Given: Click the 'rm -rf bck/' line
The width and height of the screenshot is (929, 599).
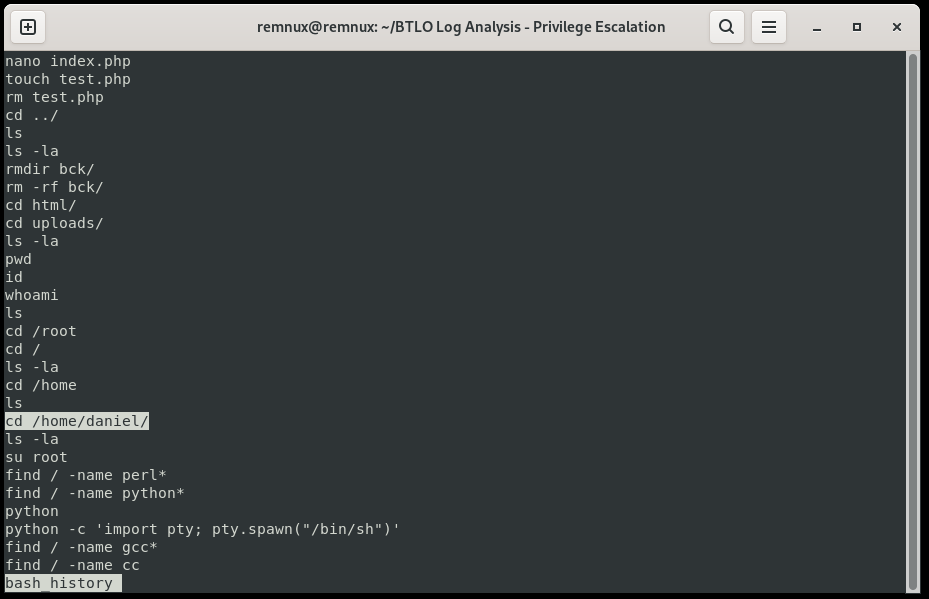Looking at the screenshot, I should [55, 187].
